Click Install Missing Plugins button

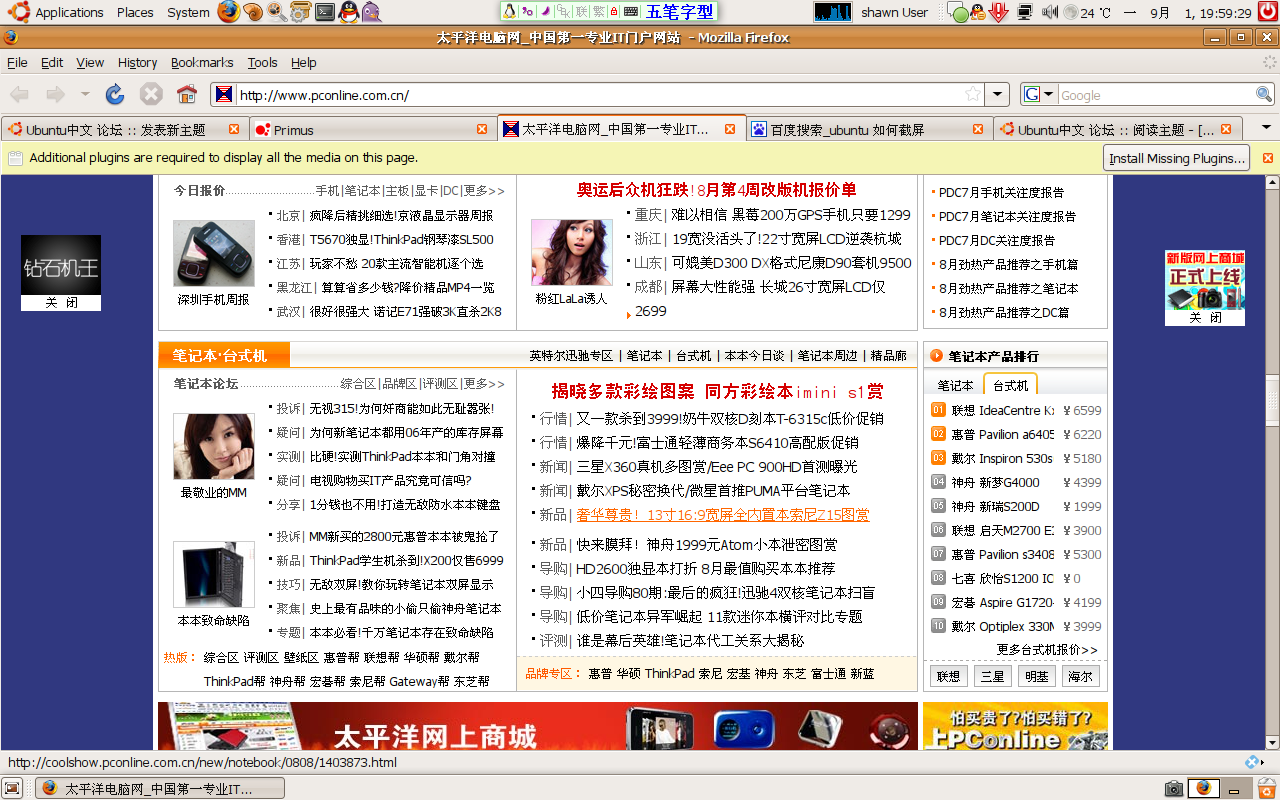(x=1178, y=158)
